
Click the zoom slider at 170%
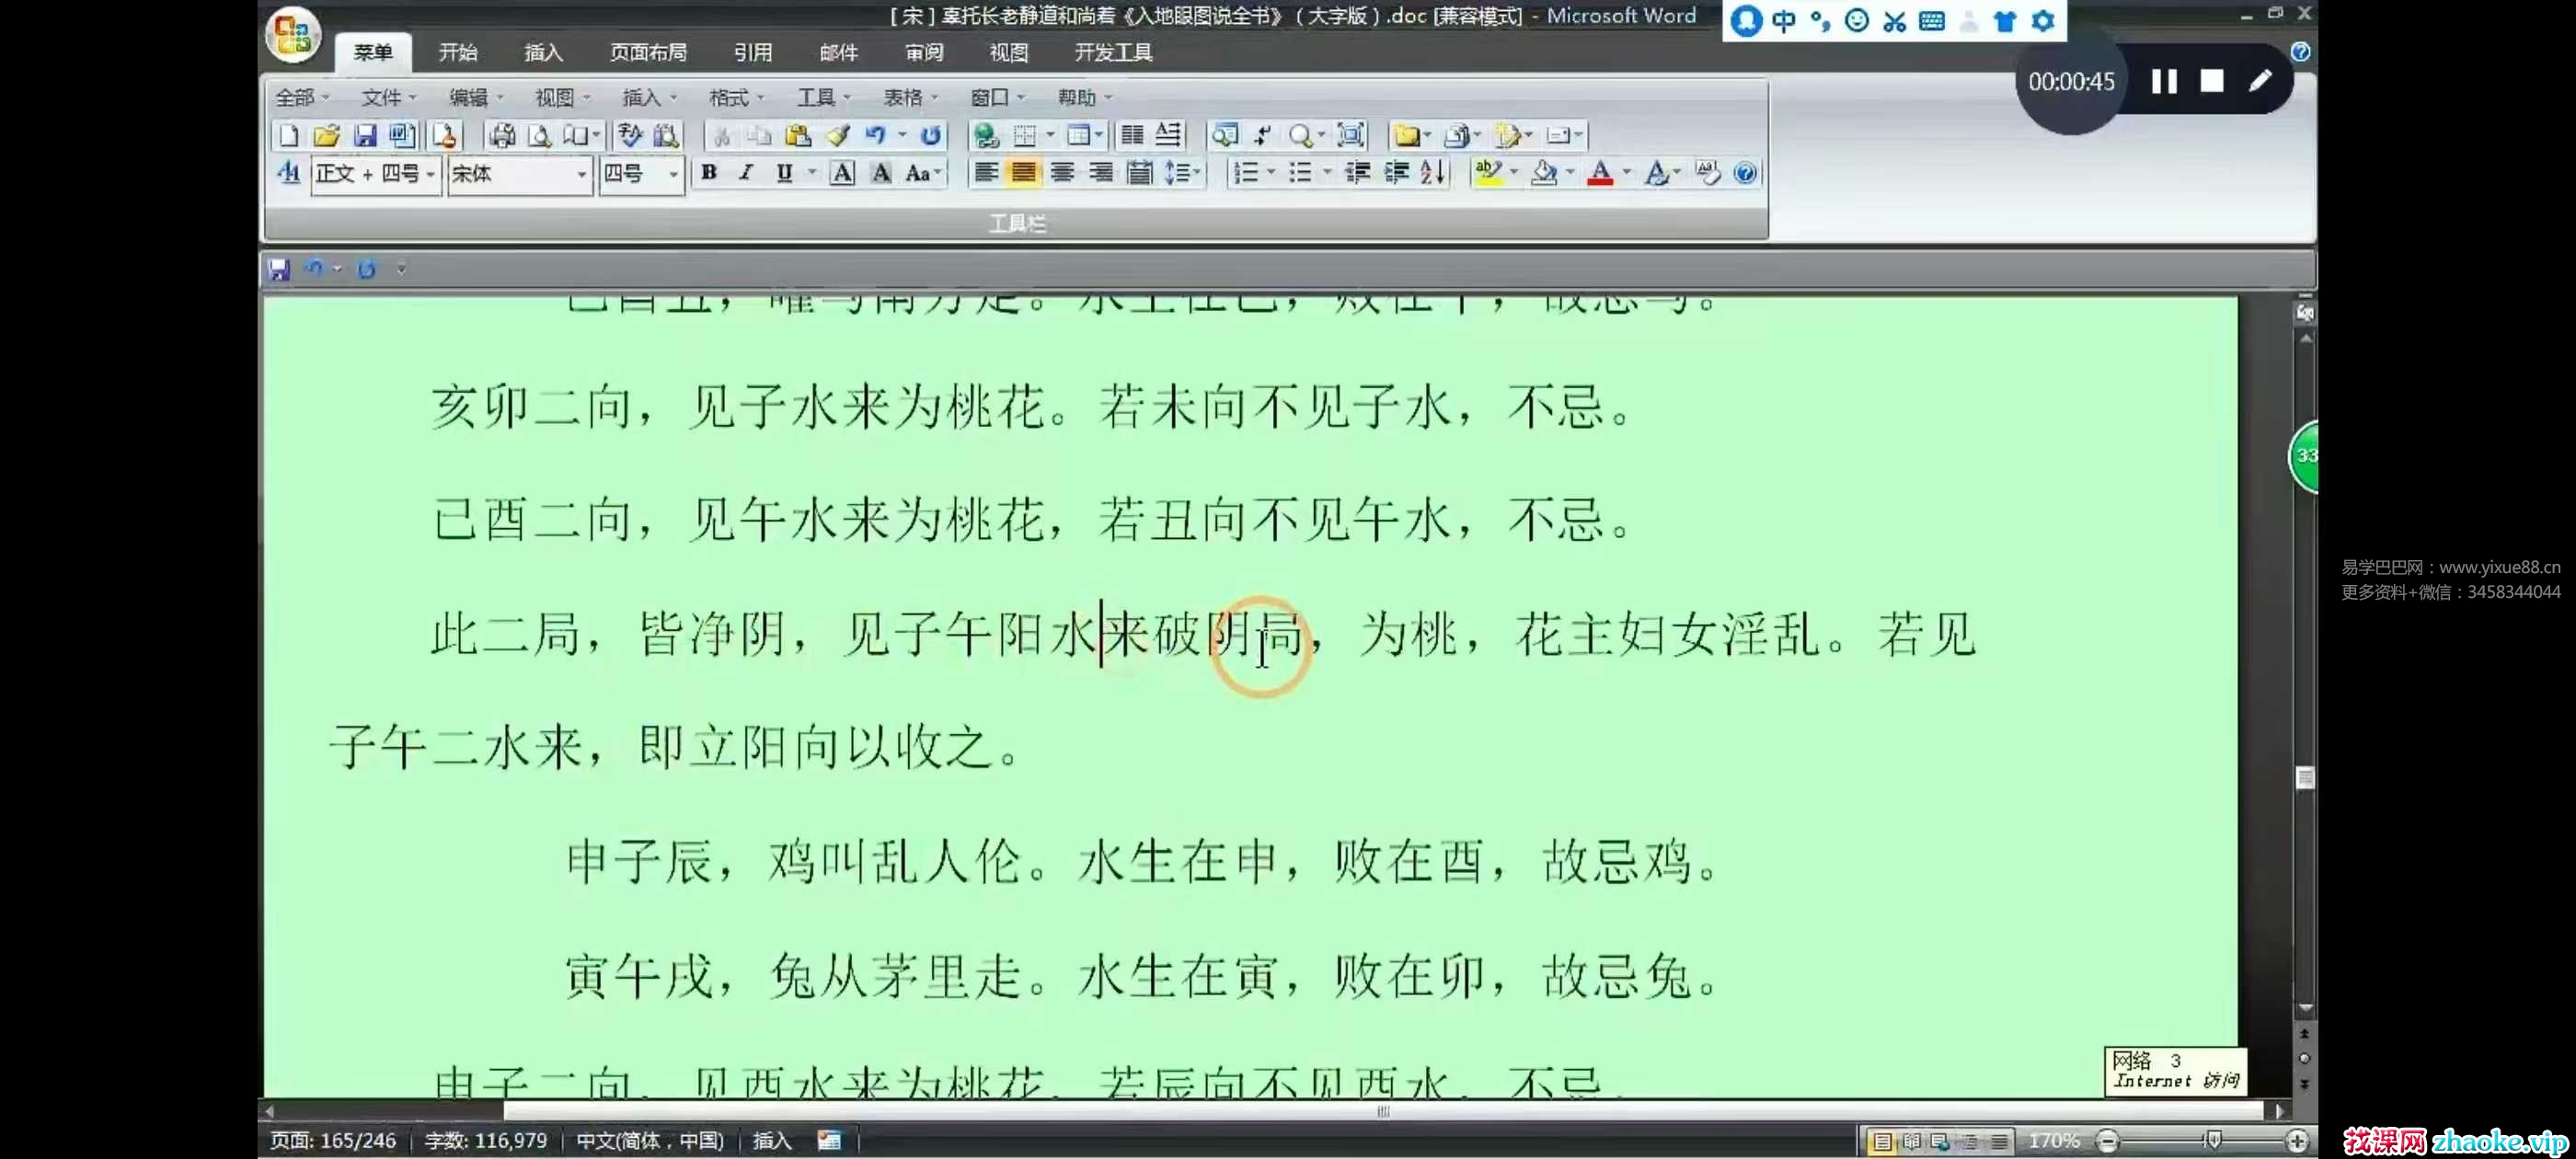2213,1140
